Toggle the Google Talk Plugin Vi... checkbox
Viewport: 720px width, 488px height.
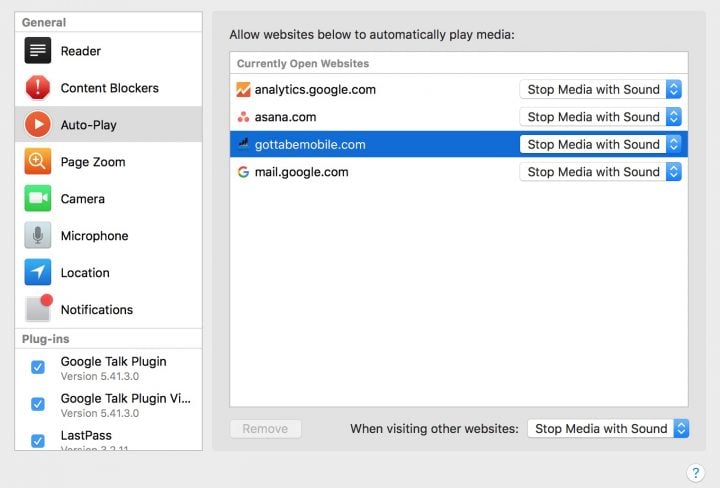coord(38,404)
